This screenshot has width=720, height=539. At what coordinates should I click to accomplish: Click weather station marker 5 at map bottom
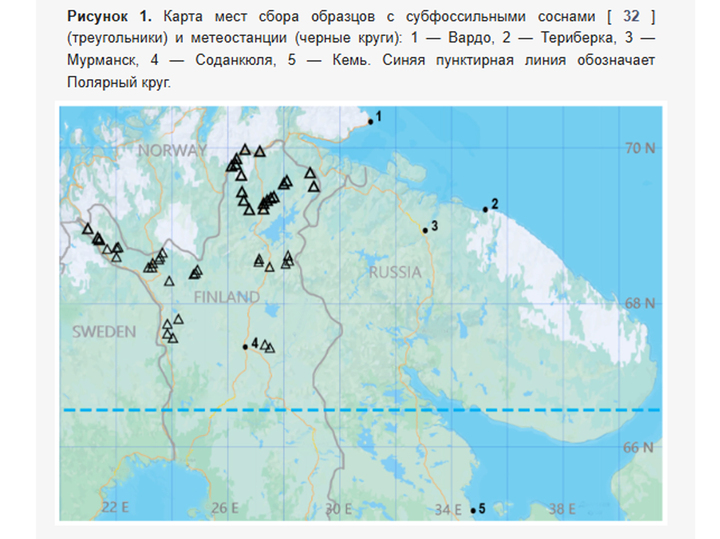coord(473,511)
